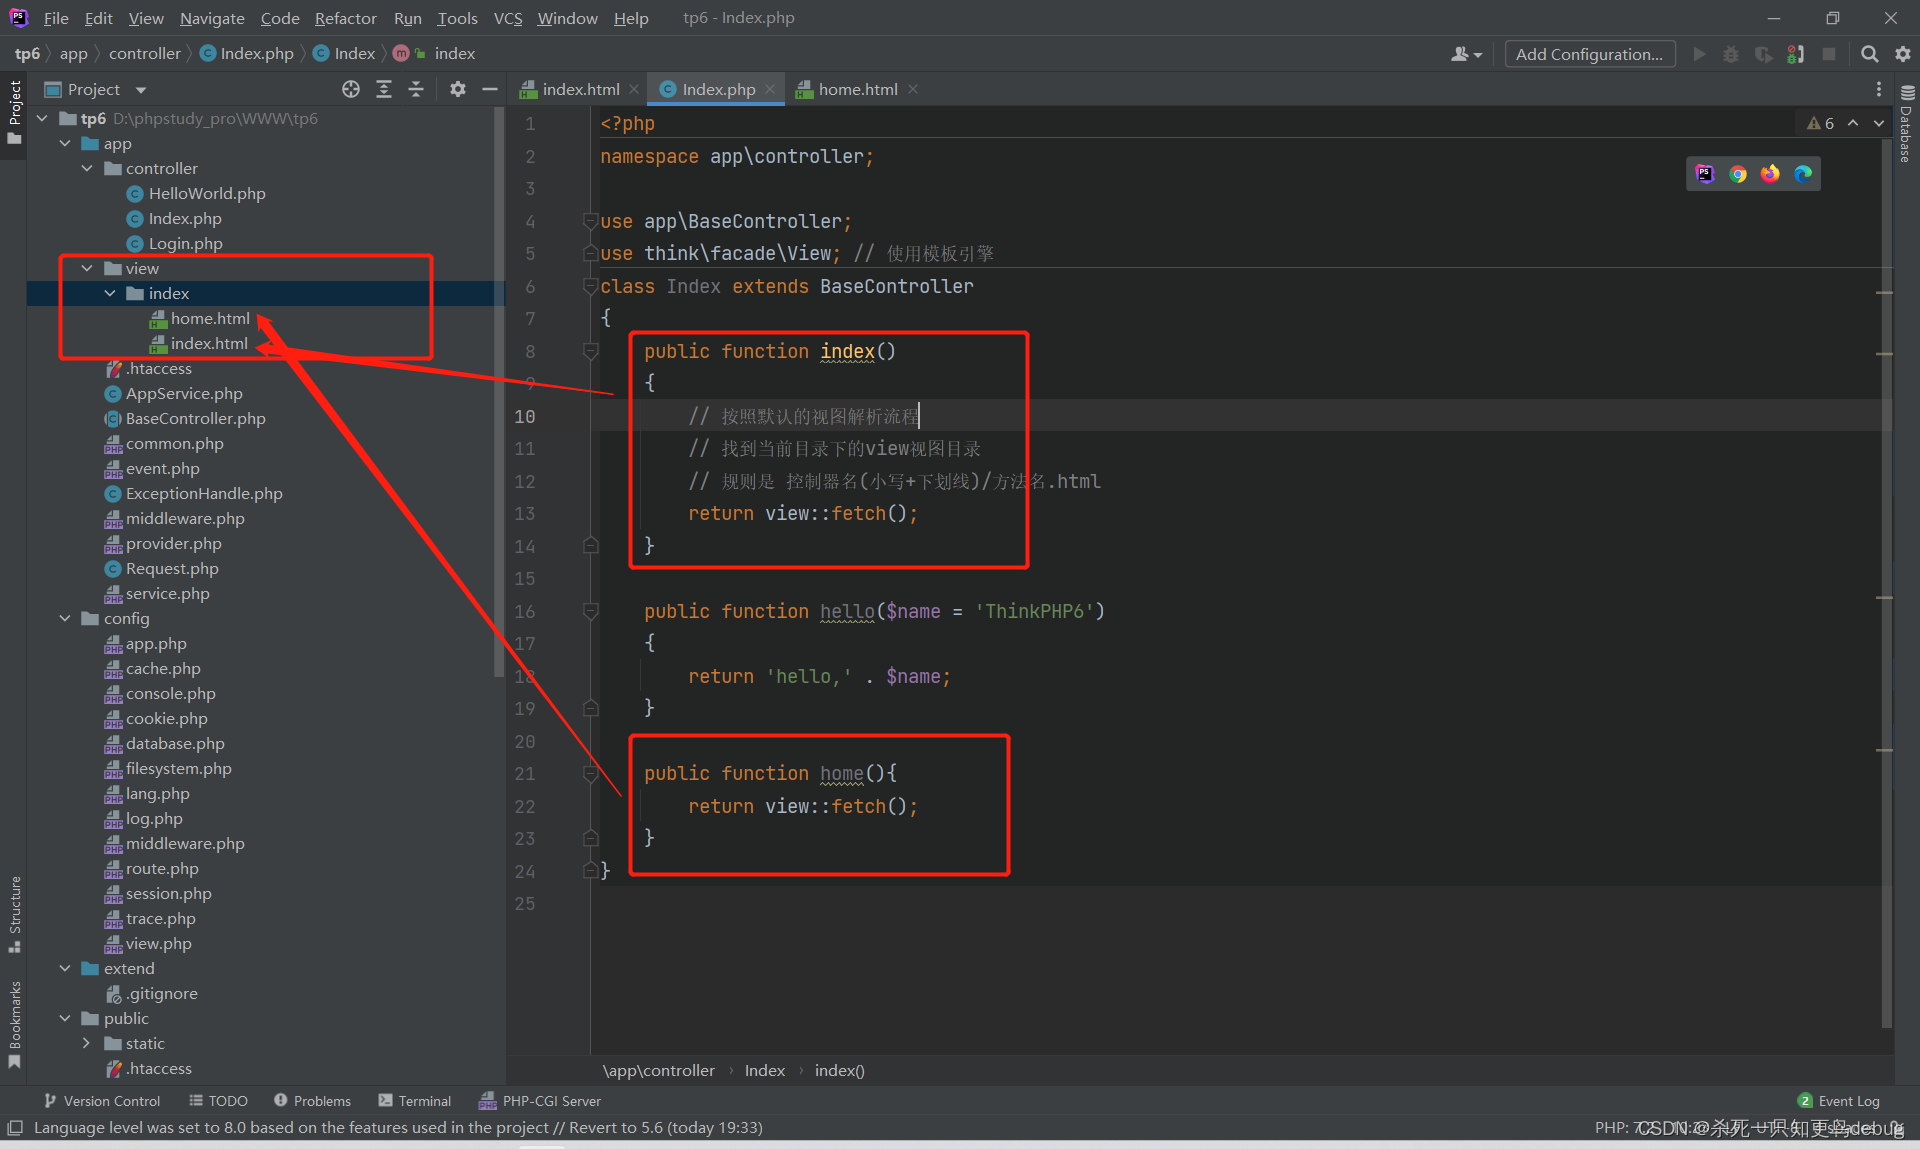Click the warnings indicator showing 6
The height and width of the screenshot is (1149, 1920).
(1820, 123)
